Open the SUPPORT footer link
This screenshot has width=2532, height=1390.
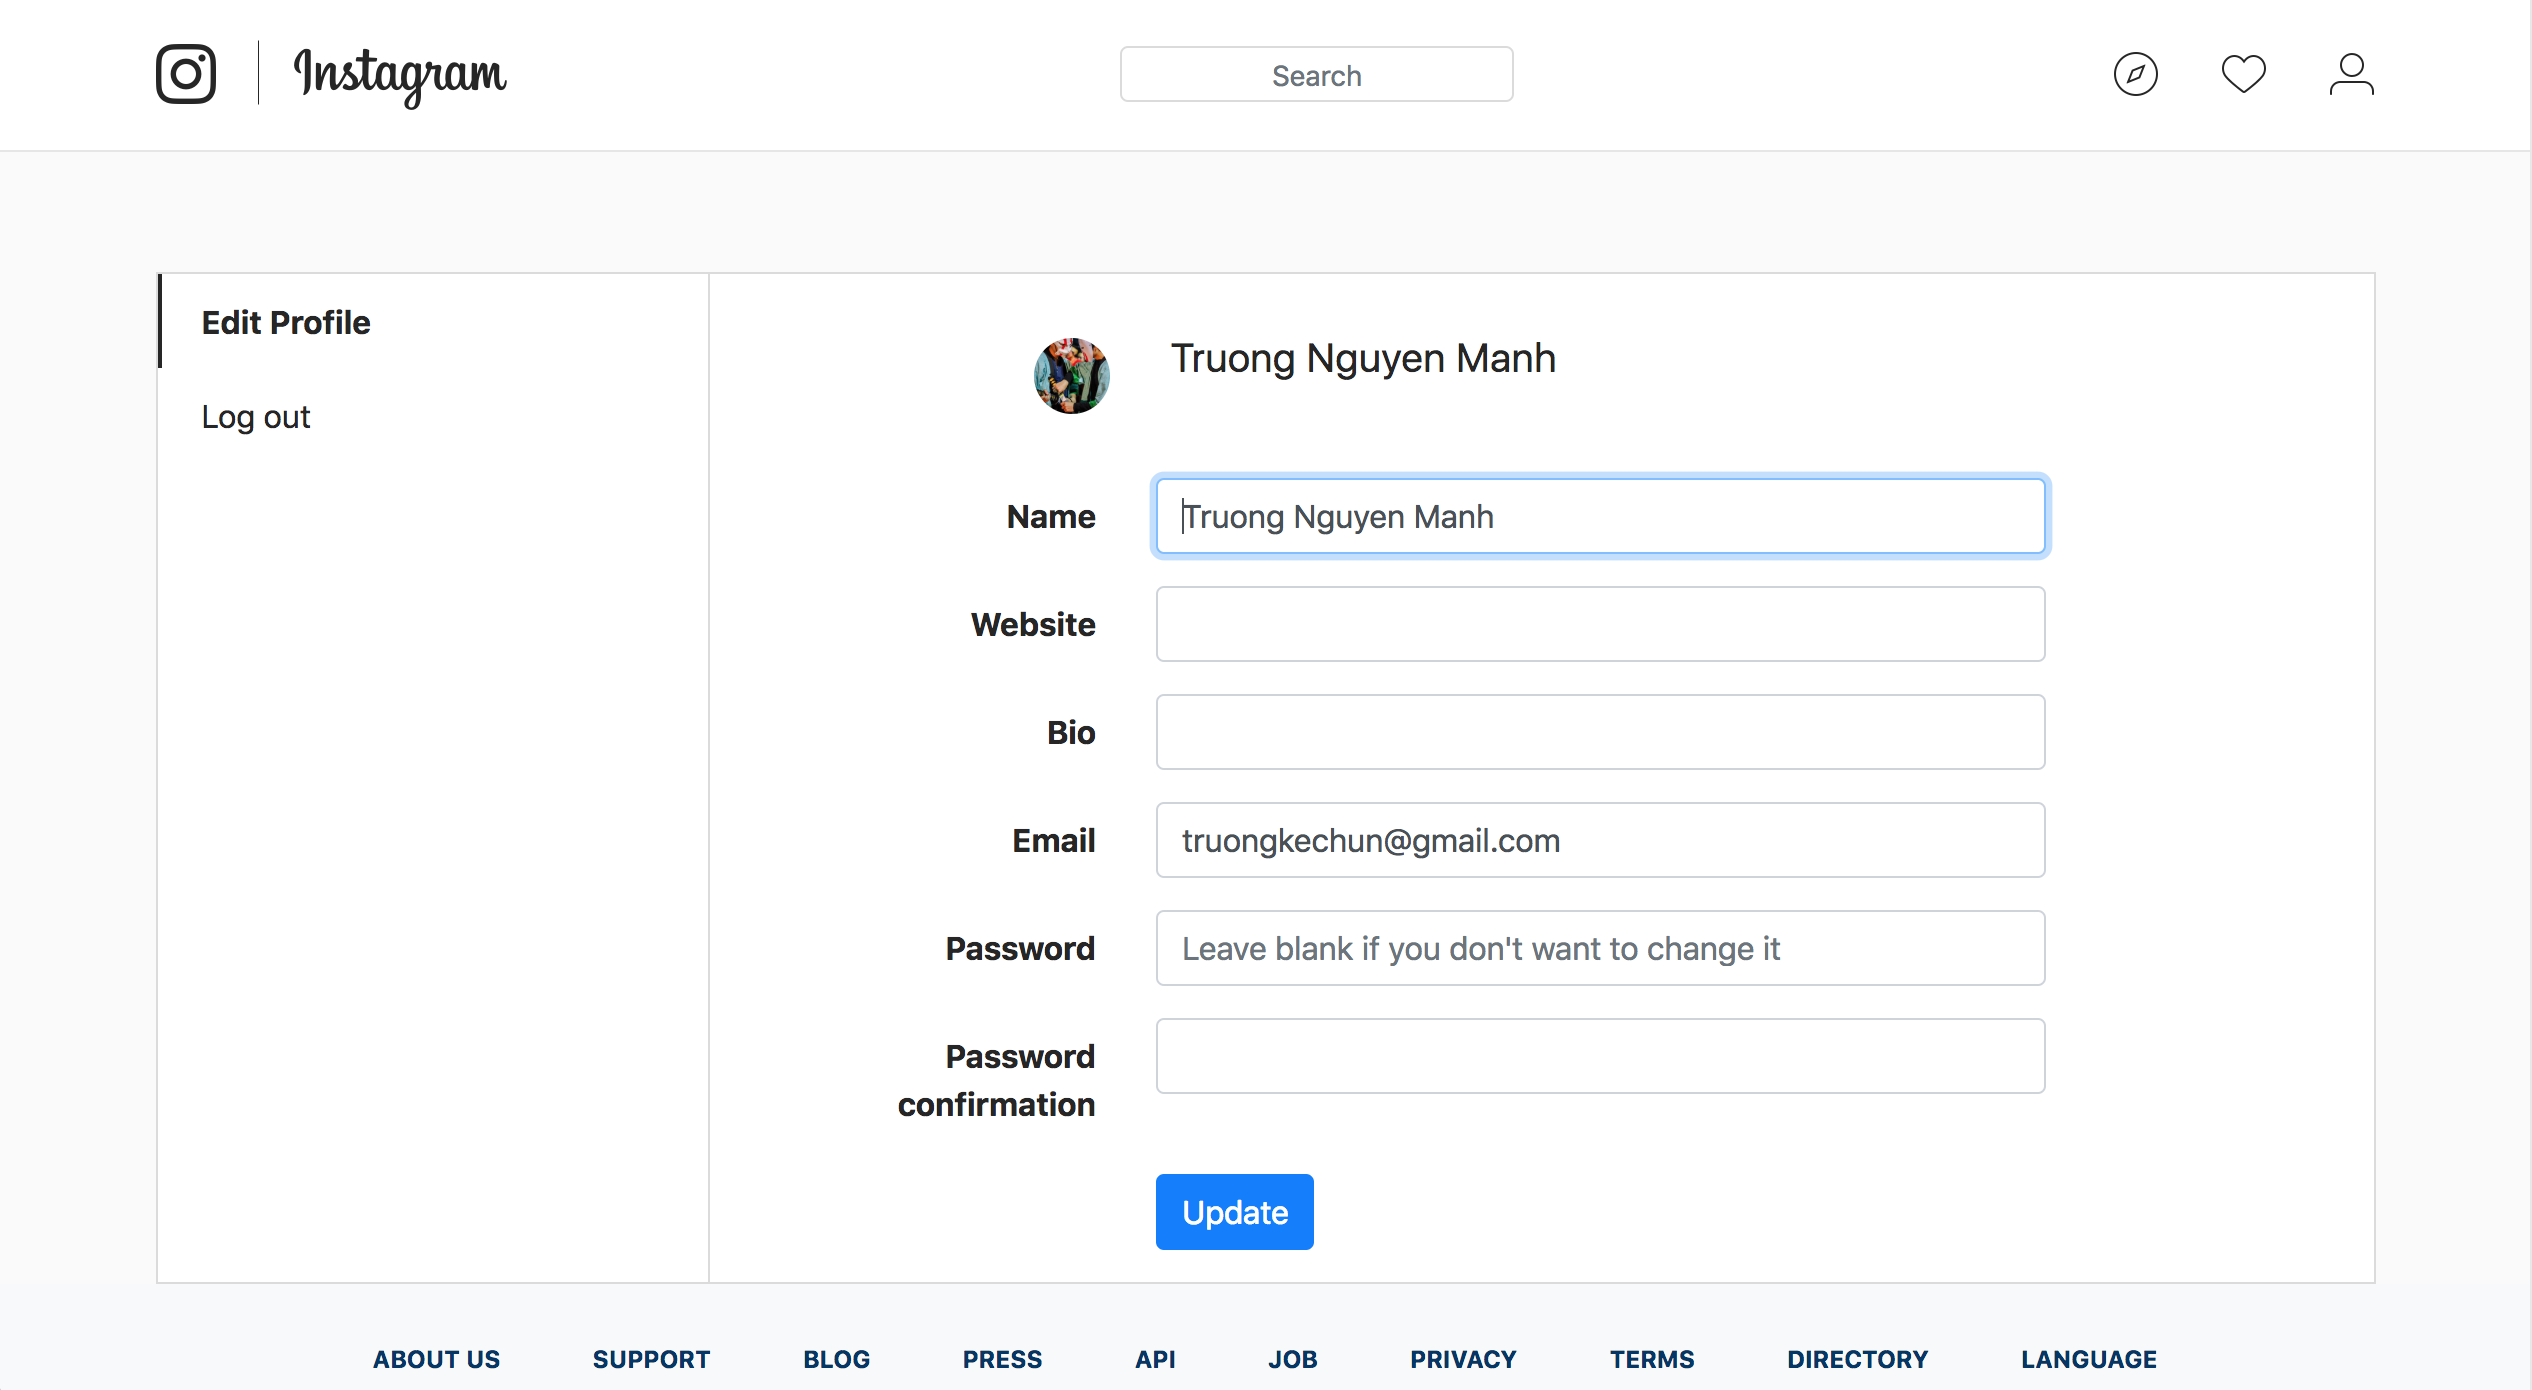coord(651,1359)
